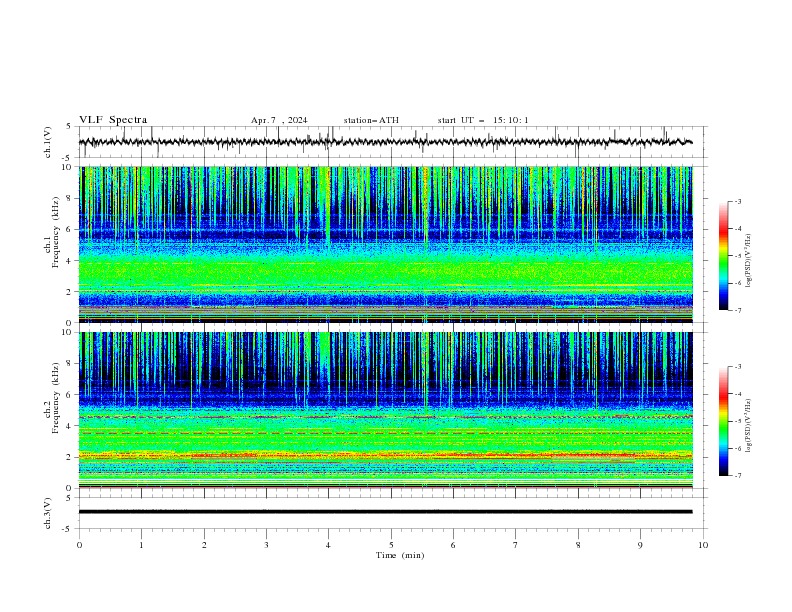Click the "8" kHz tick on ch.1 spectrogram
Screen dimensions: 792x612
pyautogui.click(x=71, y=198)
